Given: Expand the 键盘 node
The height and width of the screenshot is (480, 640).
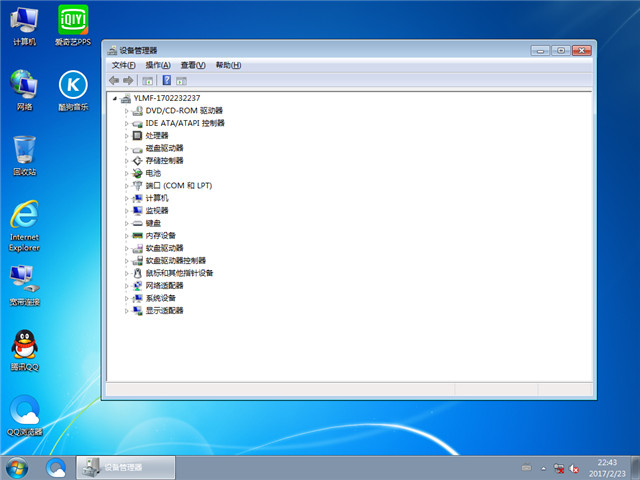Looking at the screenshot, I should [x=127, y=223].
